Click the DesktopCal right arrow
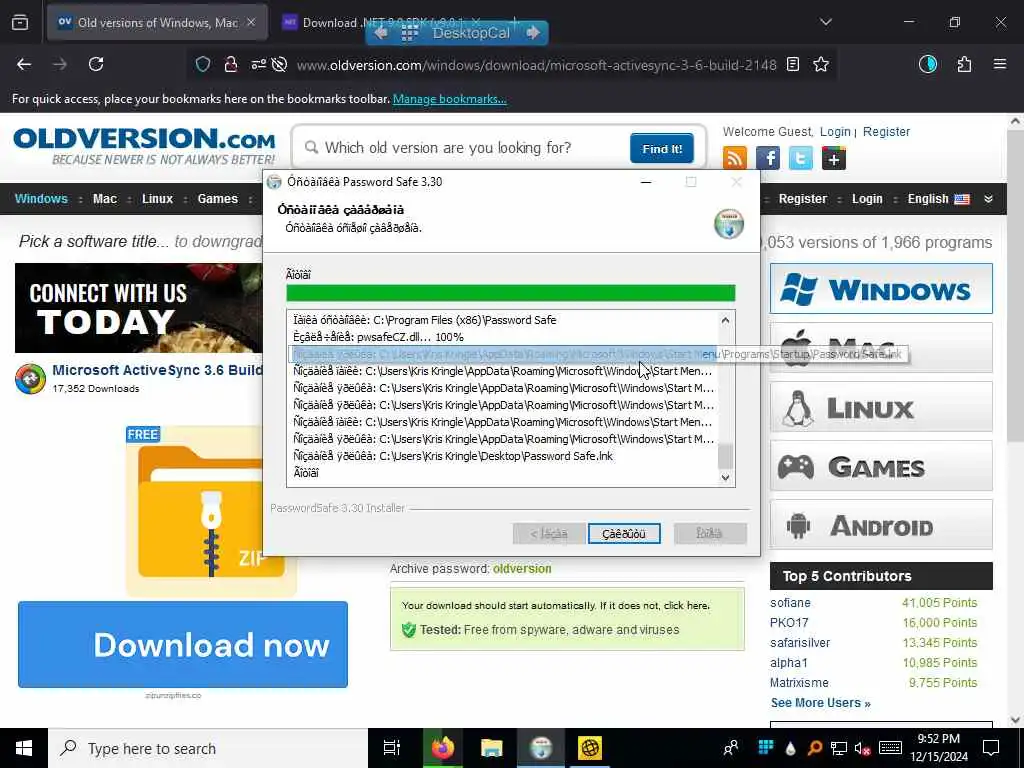1024x768 pixels. pos(533,33)
